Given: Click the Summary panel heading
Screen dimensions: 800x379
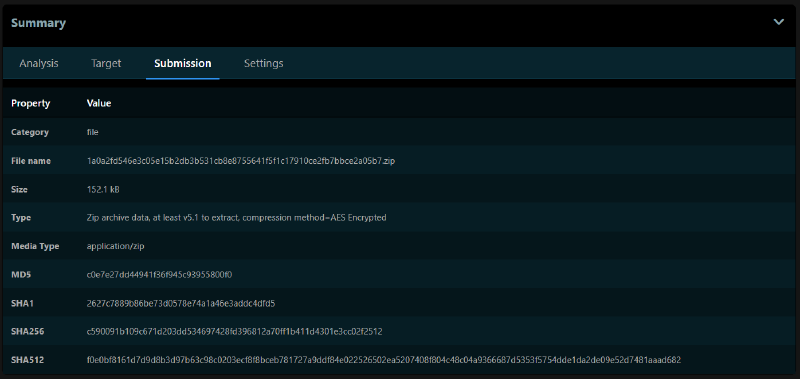Looking at the screenshot, I should pyautogui.click(x=38, y=23).
